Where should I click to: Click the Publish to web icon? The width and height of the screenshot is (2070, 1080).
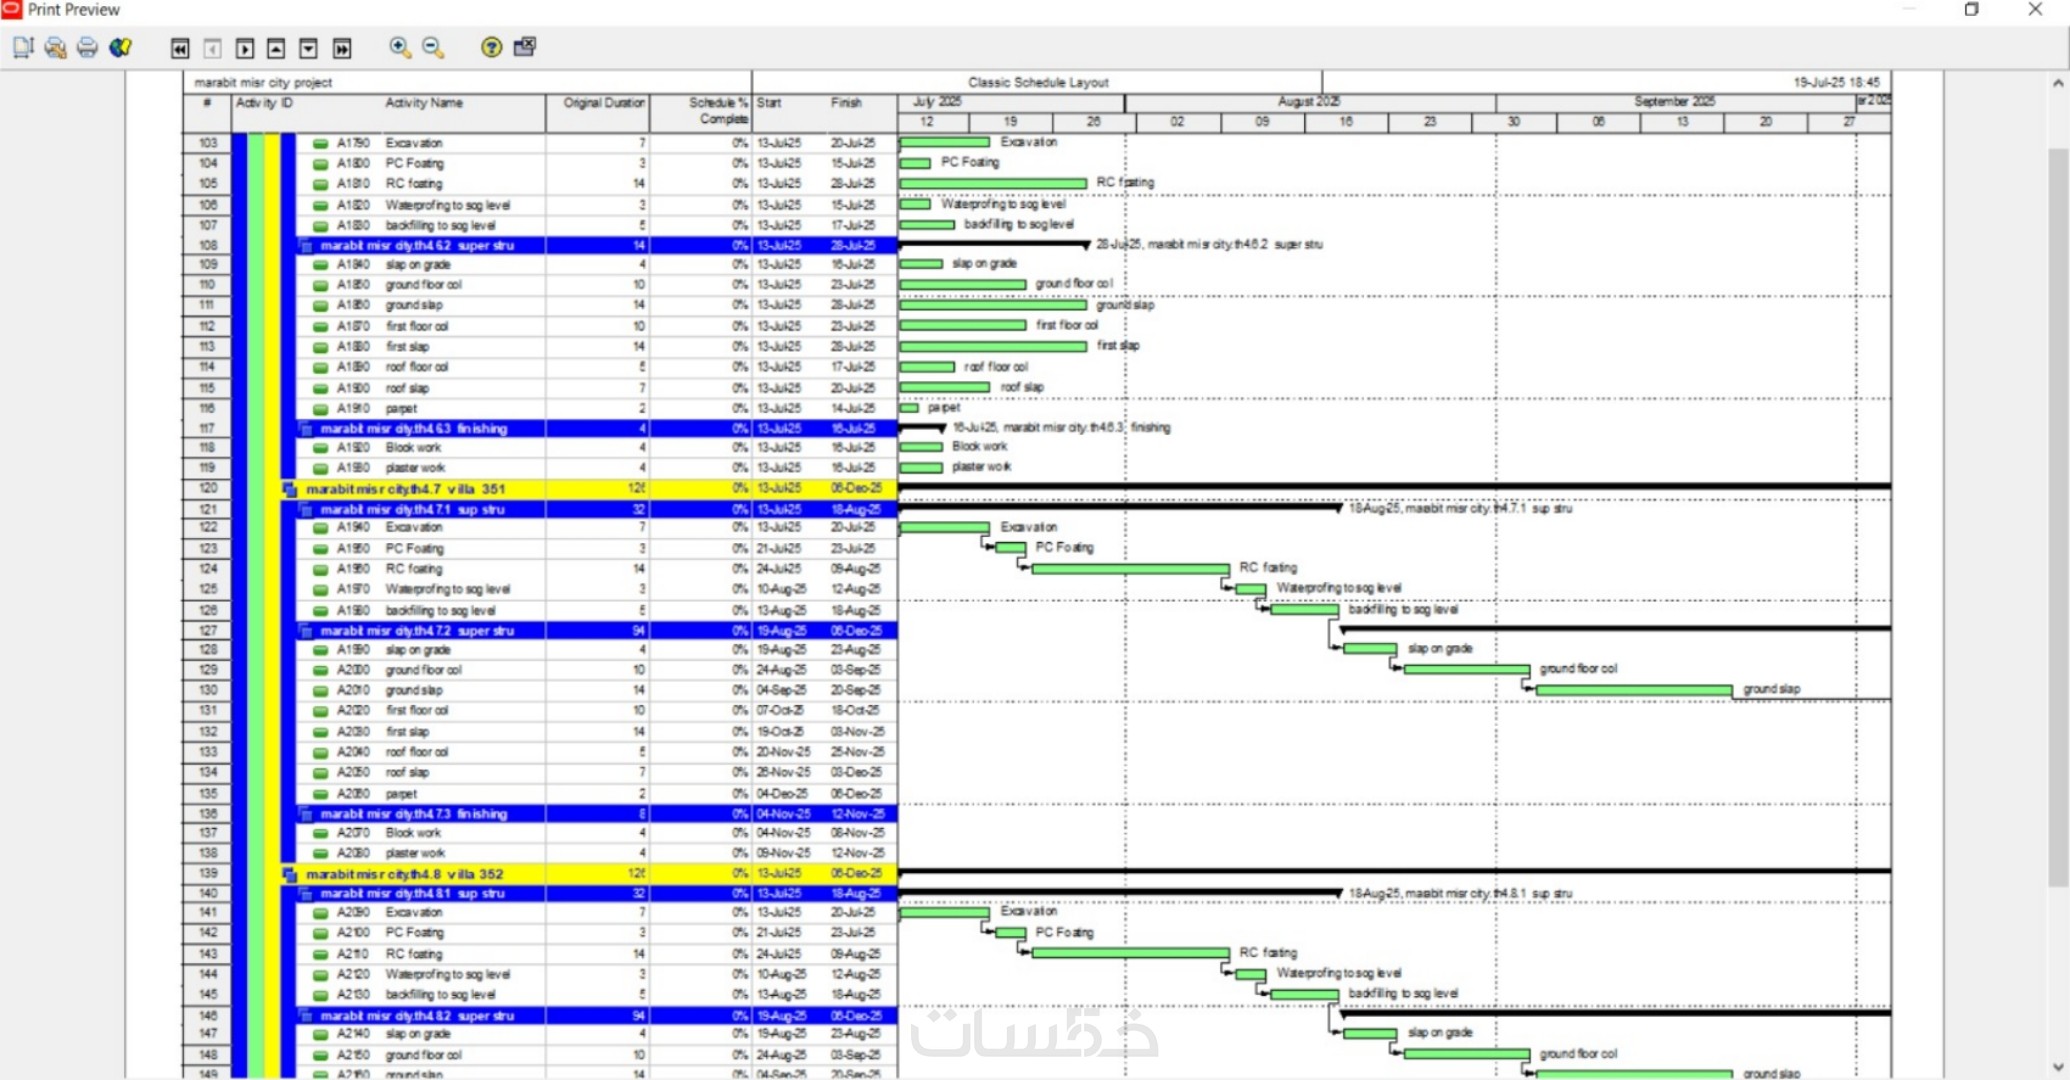click(121, 47)
